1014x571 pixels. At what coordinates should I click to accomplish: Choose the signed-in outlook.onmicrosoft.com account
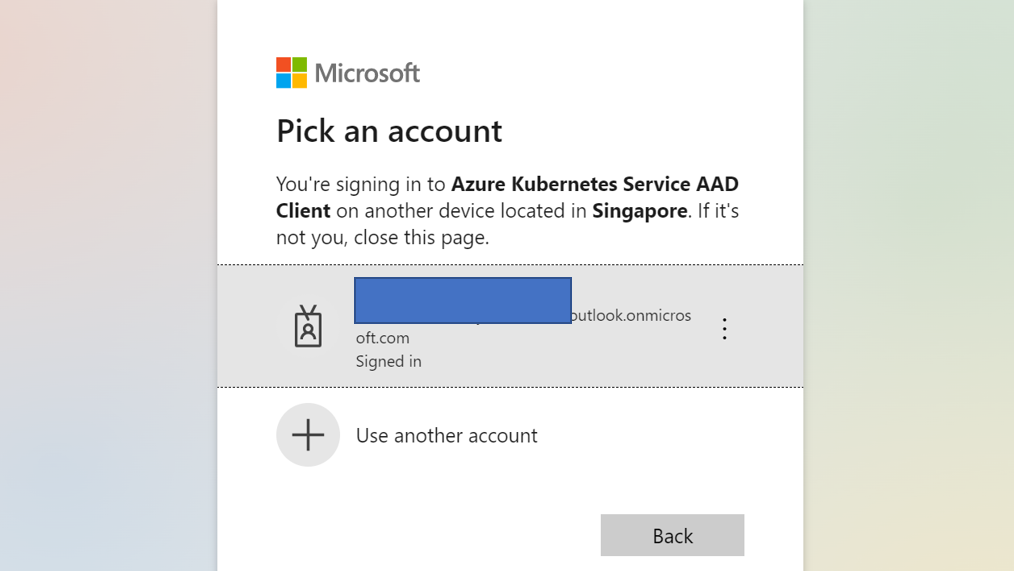[510, 326]
